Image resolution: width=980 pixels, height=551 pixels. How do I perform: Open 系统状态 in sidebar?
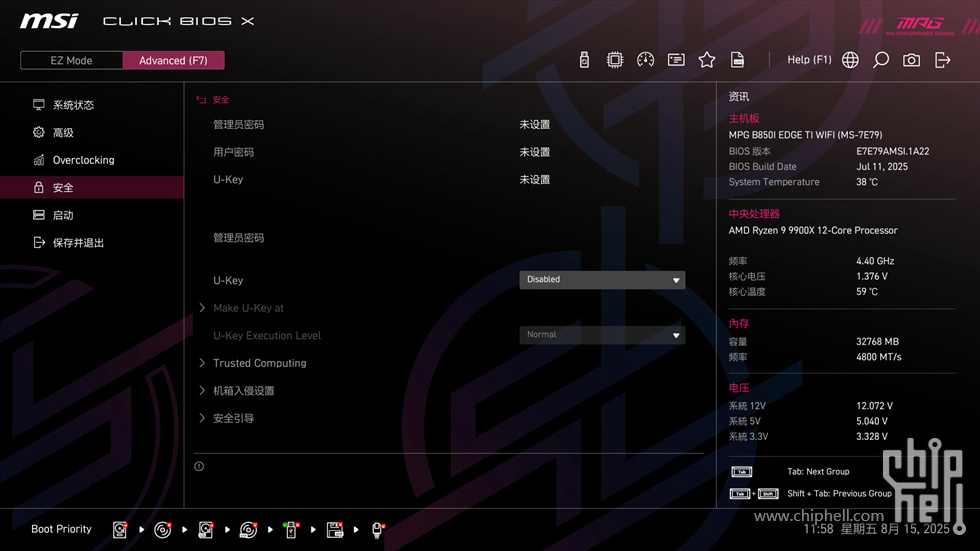pyautogui.click(x=91, y=105)
